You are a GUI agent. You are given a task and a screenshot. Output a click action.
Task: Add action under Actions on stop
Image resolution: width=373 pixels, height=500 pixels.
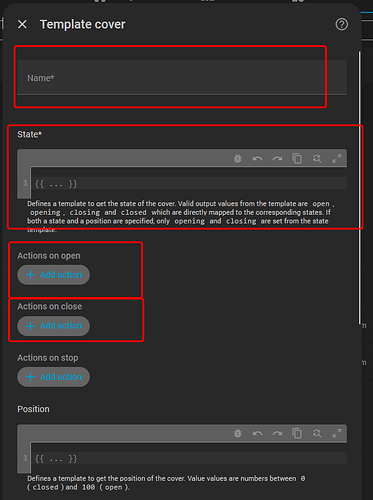tap(54, 377)
